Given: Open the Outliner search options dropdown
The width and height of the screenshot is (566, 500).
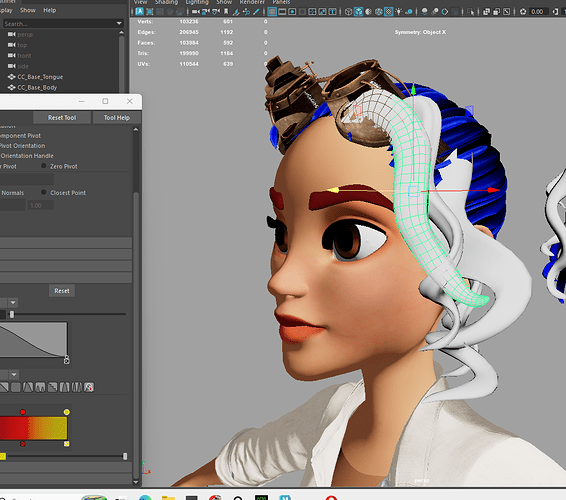Looking at the screenshot, I should click(x=119, y=23).
